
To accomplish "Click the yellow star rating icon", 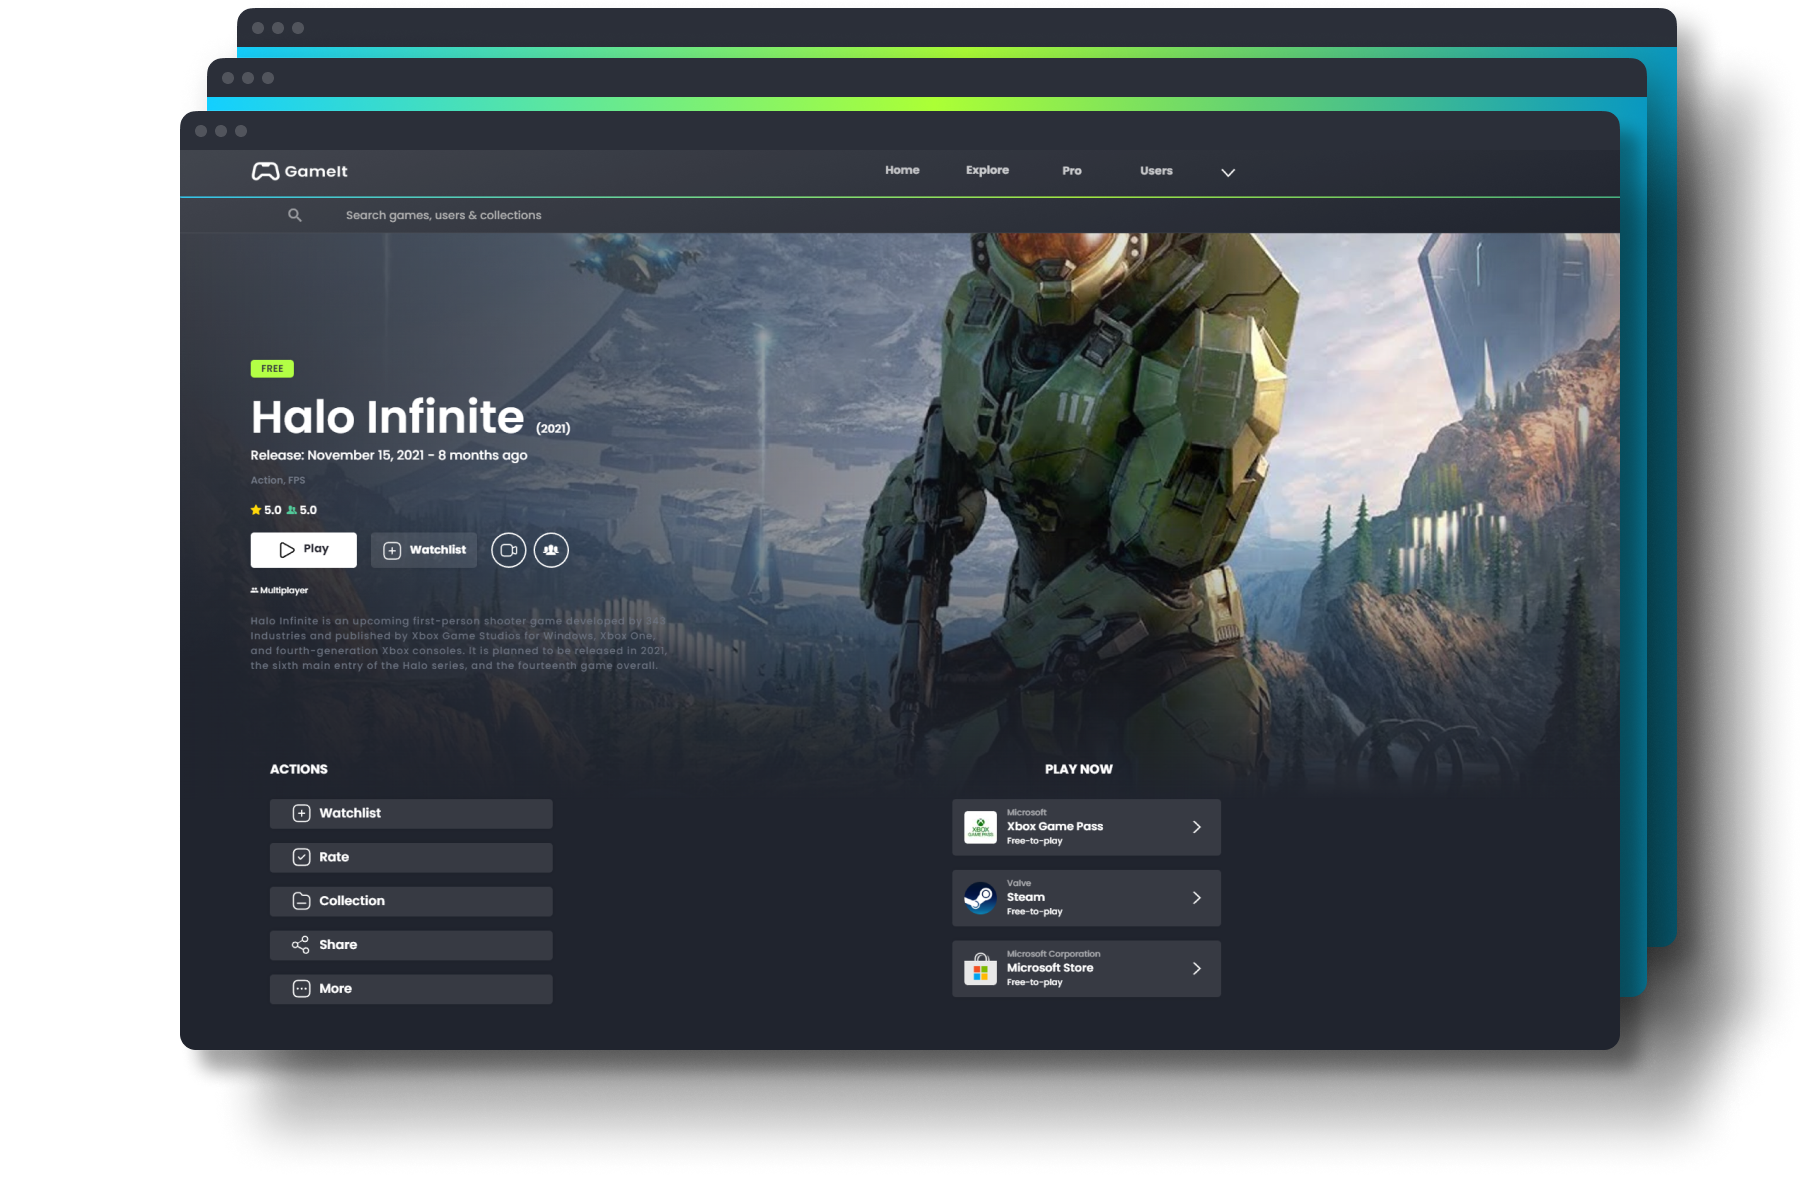I will 256,510.
